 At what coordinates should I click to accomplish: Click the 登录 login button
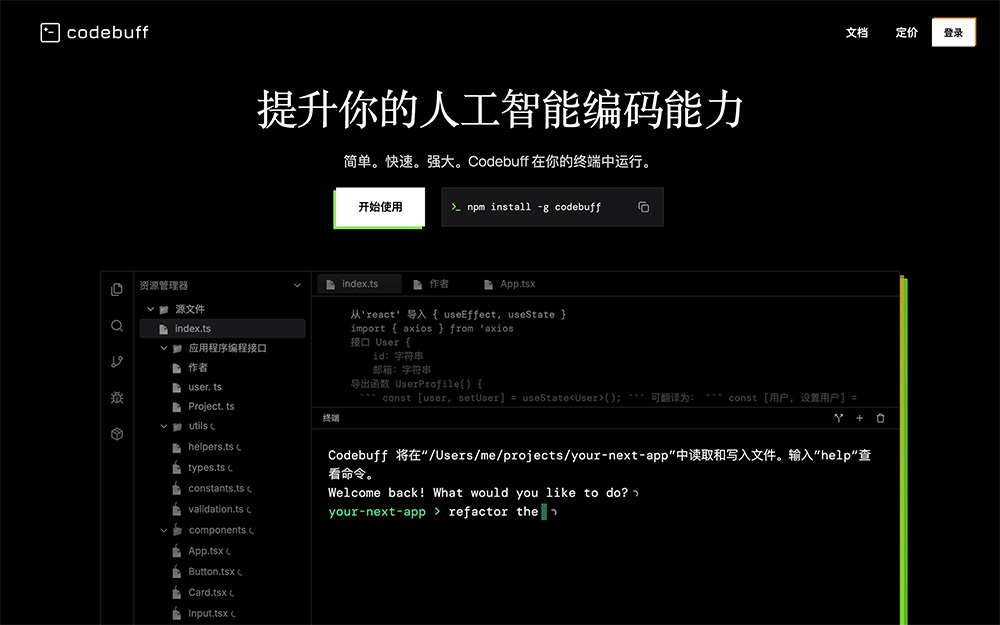point(953,33)
